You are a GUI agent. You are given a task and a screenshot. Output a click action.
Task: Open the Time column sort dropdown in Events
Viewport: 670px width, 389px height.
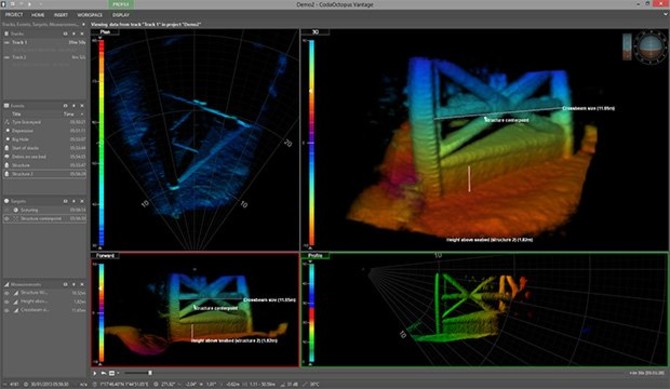(82, 114)
